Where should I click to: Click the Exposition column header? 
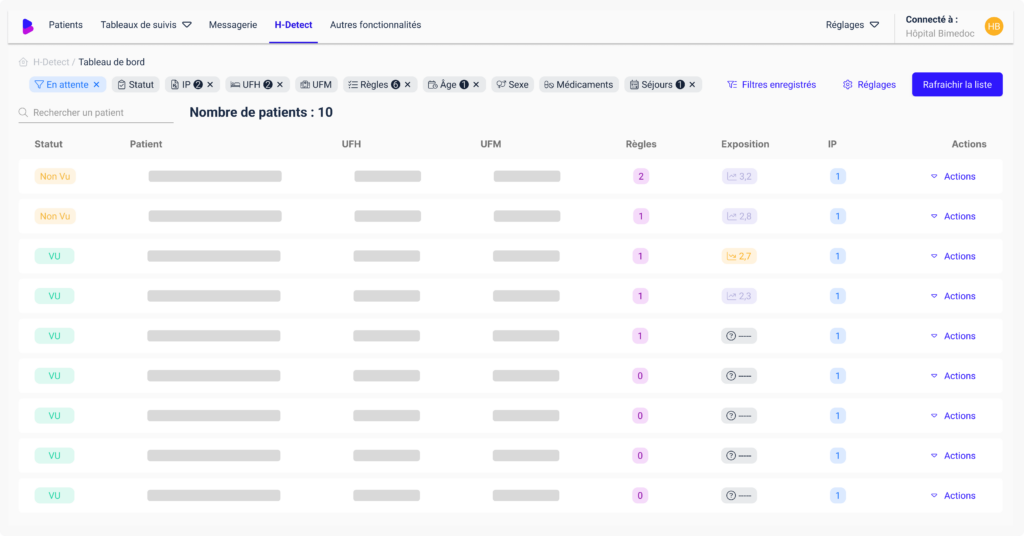(x=745, y=144)
